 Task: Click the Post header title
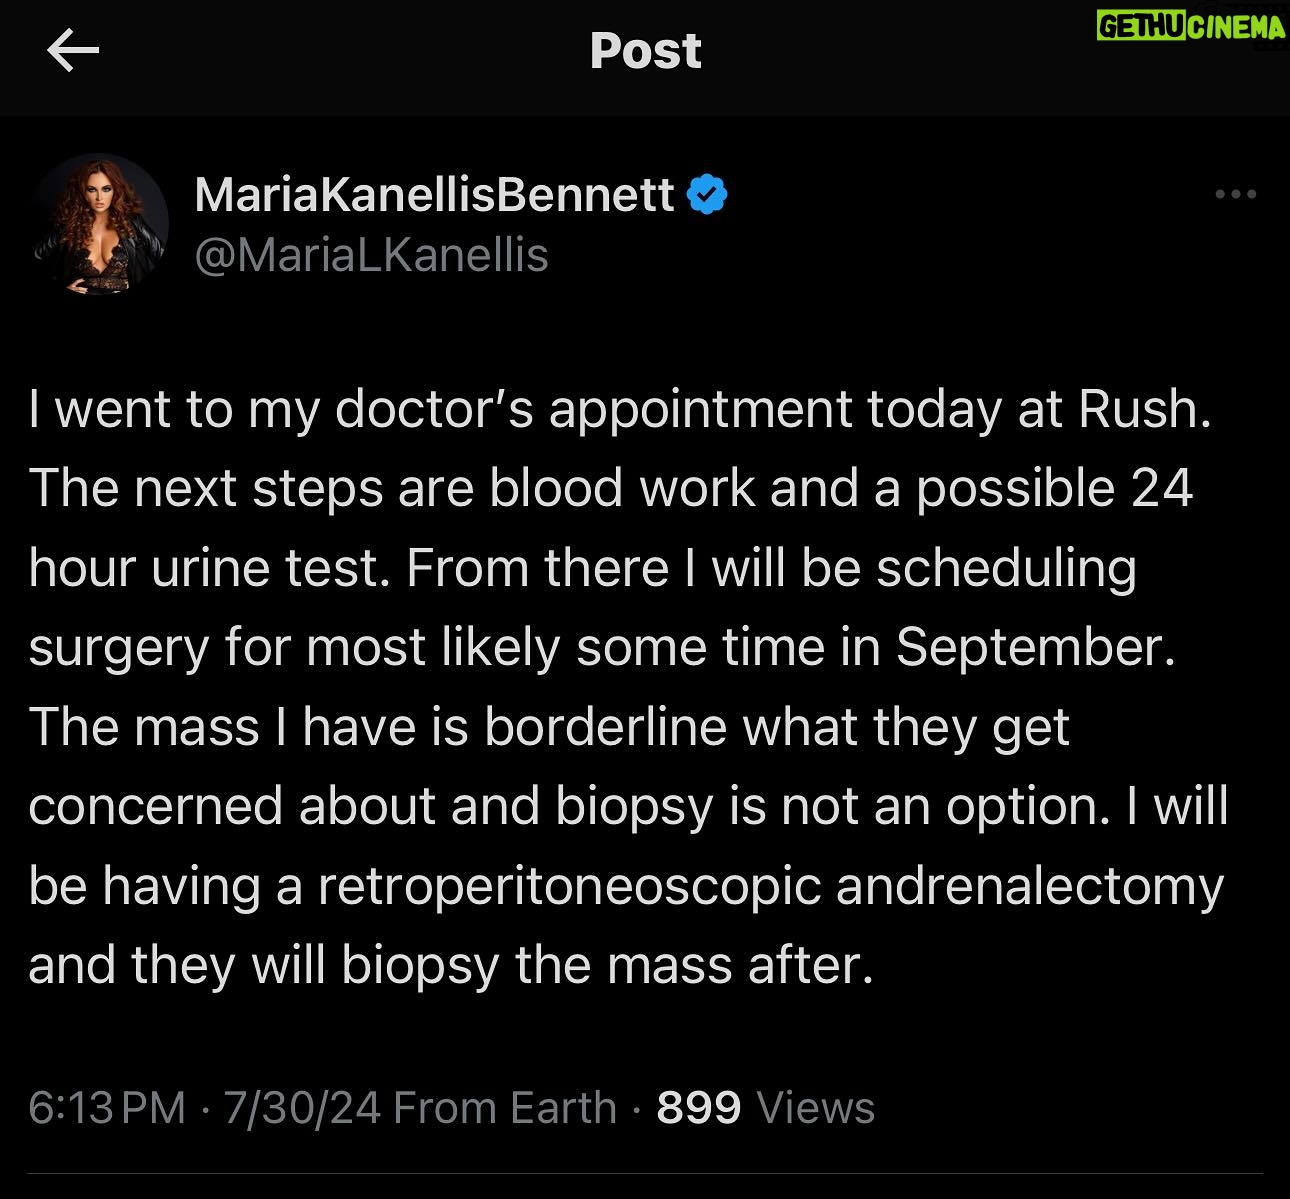pos(645,51)
